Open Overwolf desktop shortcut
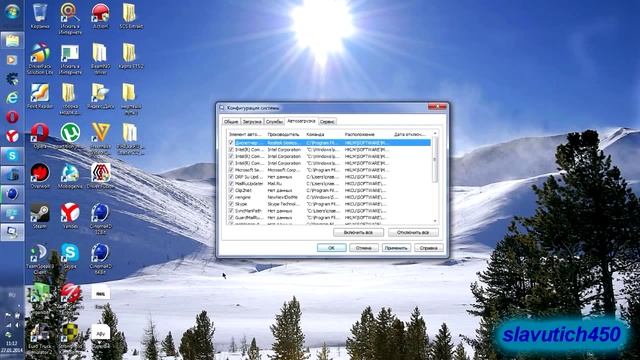640x360 pixels. (x=40, y=176)
